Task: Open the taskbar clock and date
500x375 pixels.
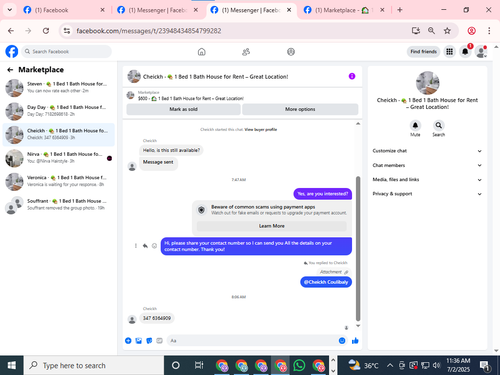Action: coord(458,365)
